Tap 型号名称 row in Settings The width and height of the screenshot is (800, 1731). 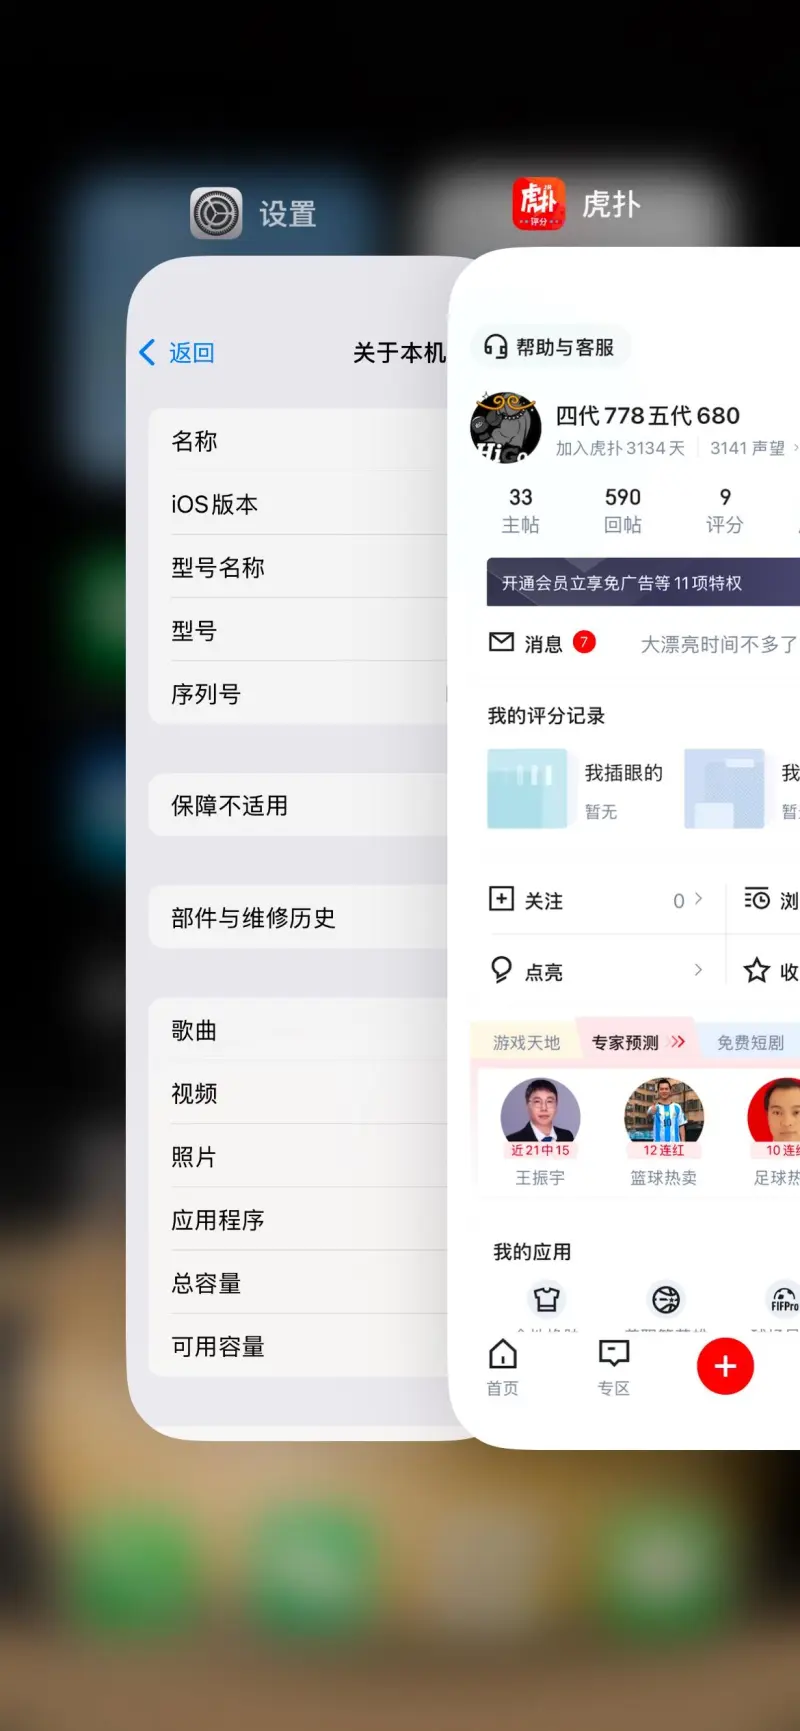click(298, 566)
